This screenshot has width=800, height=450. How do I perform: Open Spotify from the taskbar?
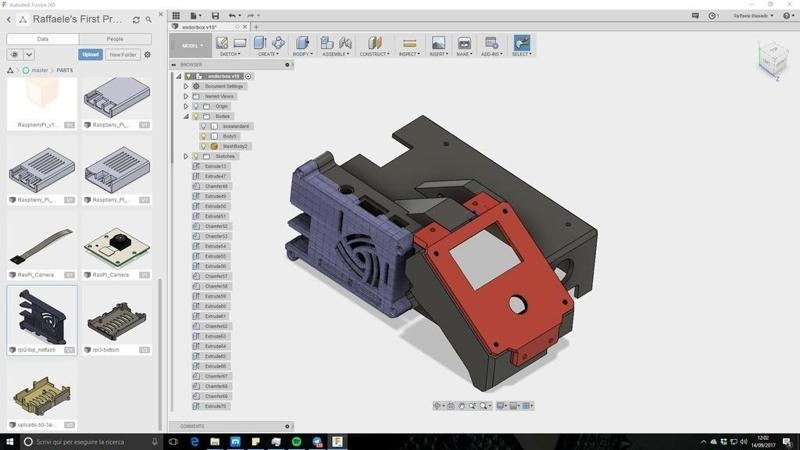tap(296, 442)
